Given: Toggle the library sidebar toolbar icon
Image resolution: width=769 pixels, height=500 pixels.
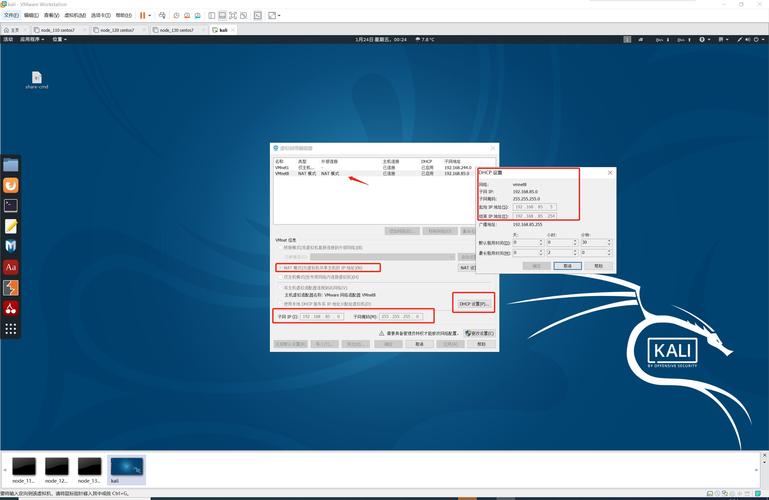Looking at the screenshot, I should [x=211, y=16].
